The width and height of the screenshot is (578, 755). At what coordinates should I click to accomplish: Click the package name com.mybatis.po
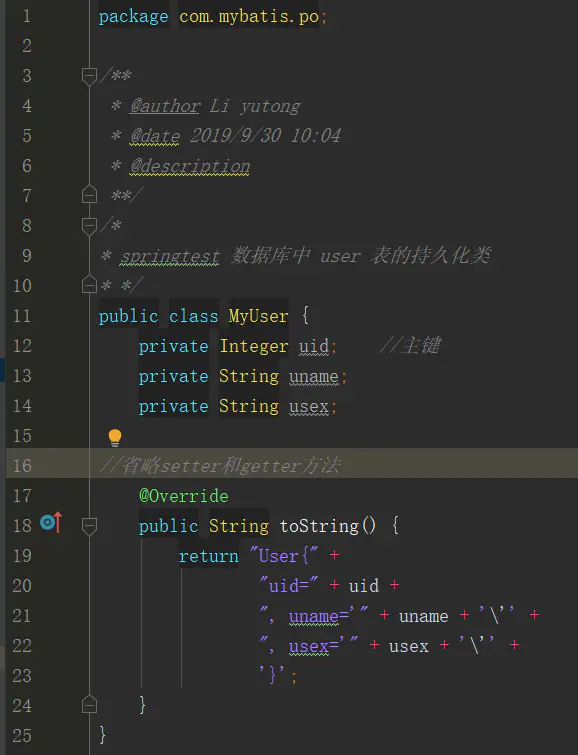click(x=249, y=17)
